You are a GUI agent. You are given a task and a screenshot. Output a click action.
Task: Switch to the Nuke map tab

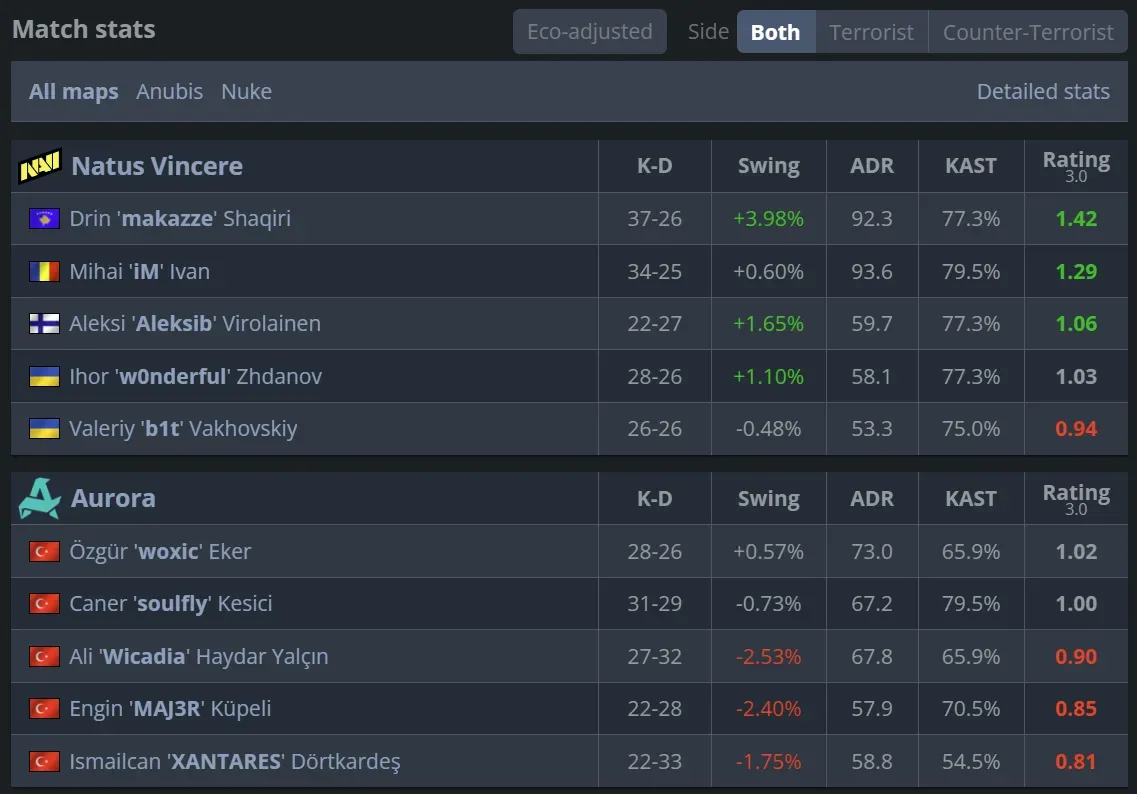point(246,92)
